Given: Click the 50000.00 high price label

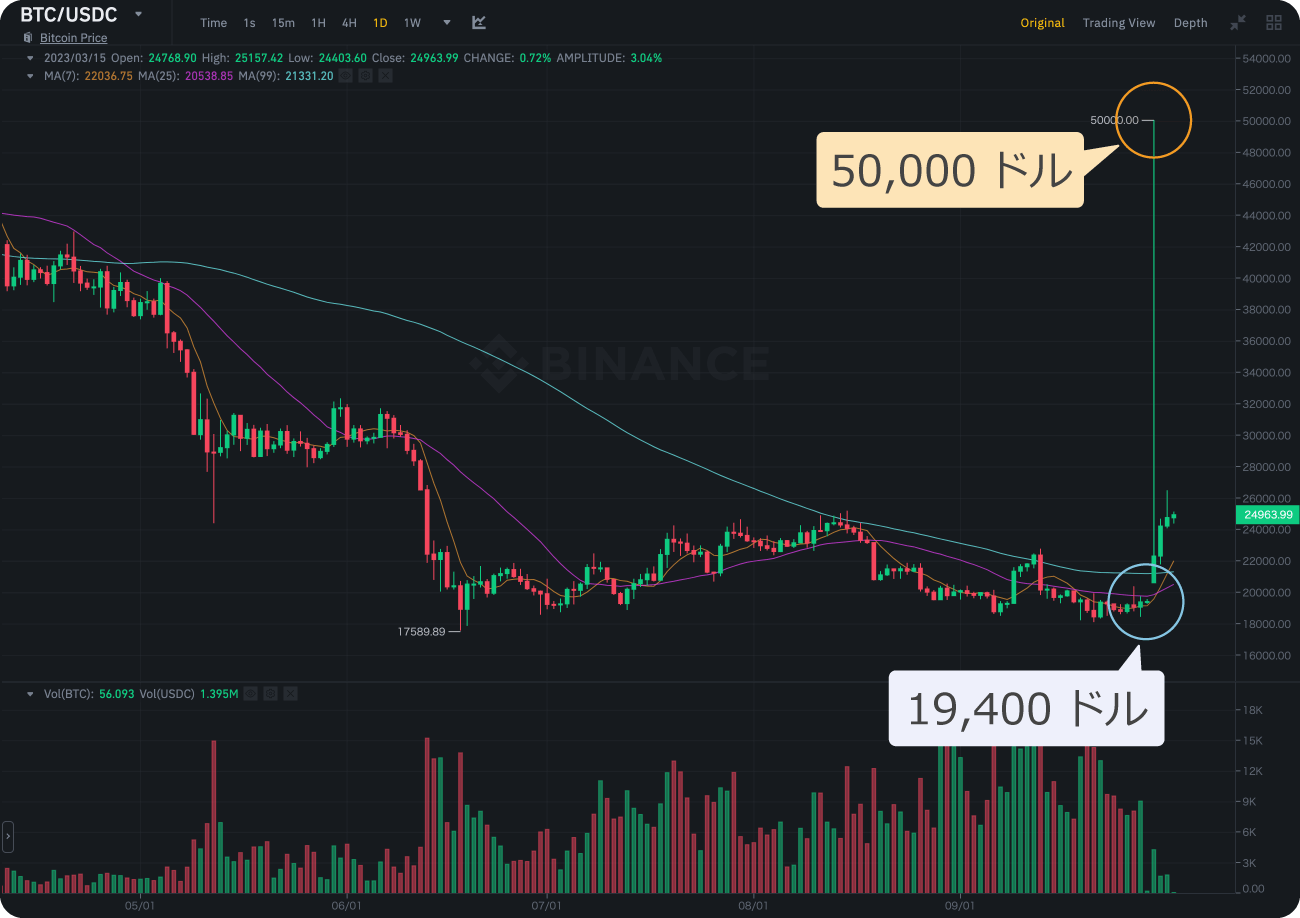Looking at the screenshot, I should pos(1114,120).
